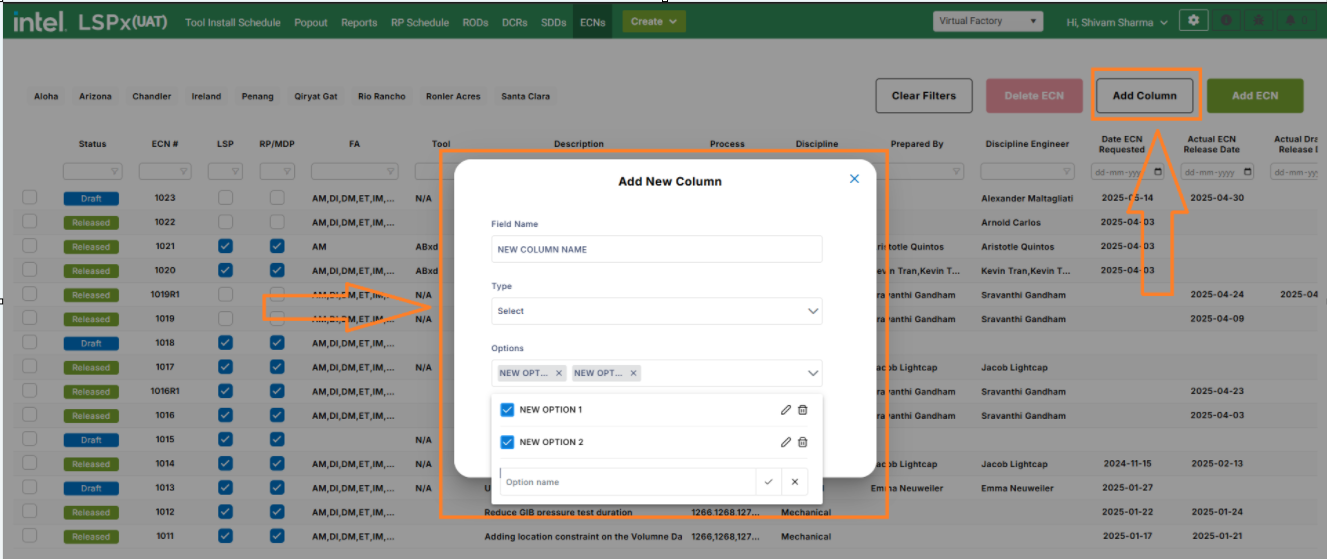Switch to the DCRs tab
Viewport: 1327px width, 559px height.
515,22
